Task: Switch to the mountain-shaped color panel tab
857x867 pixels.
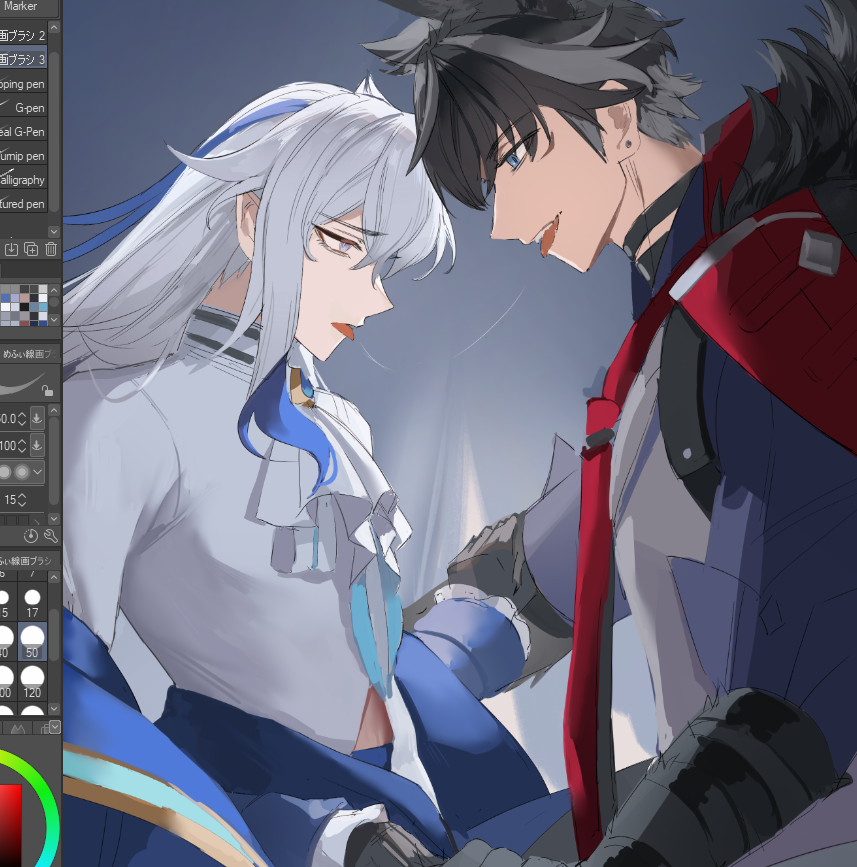Action: point(18,728)
